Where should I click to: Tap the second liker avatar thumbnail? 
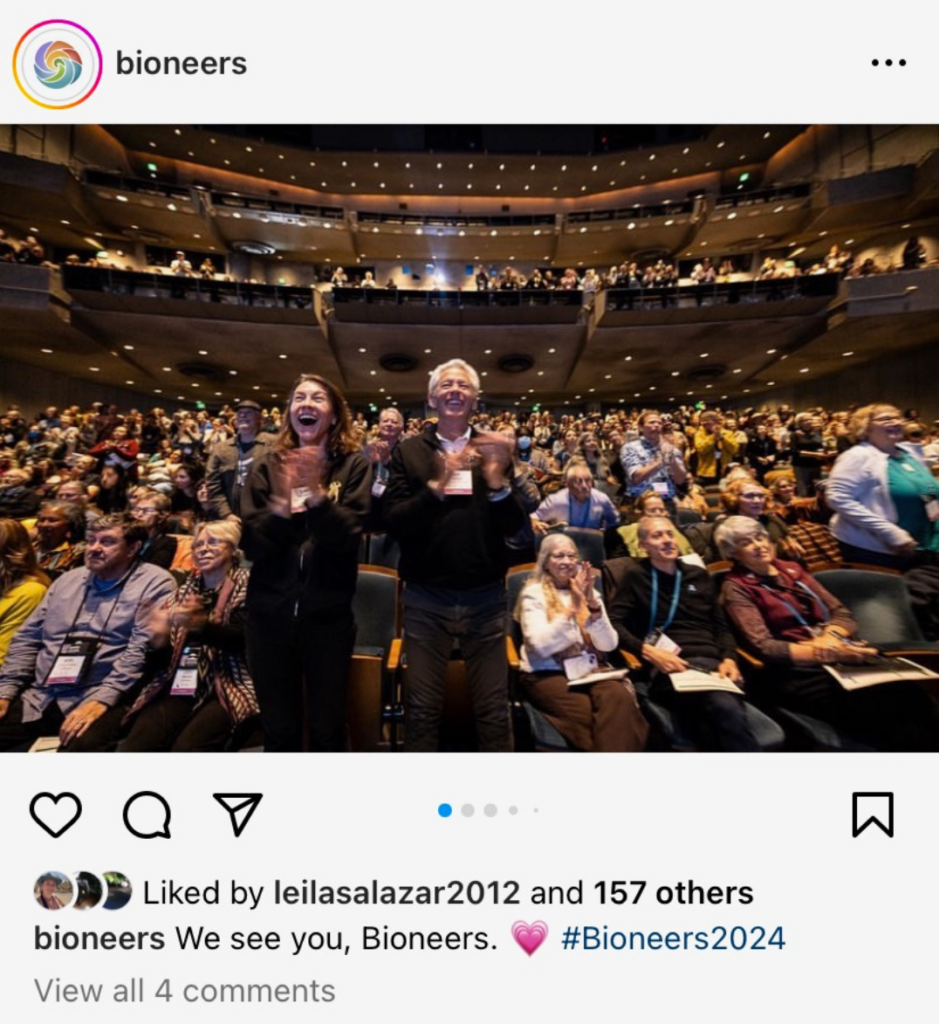pos(87,891)
